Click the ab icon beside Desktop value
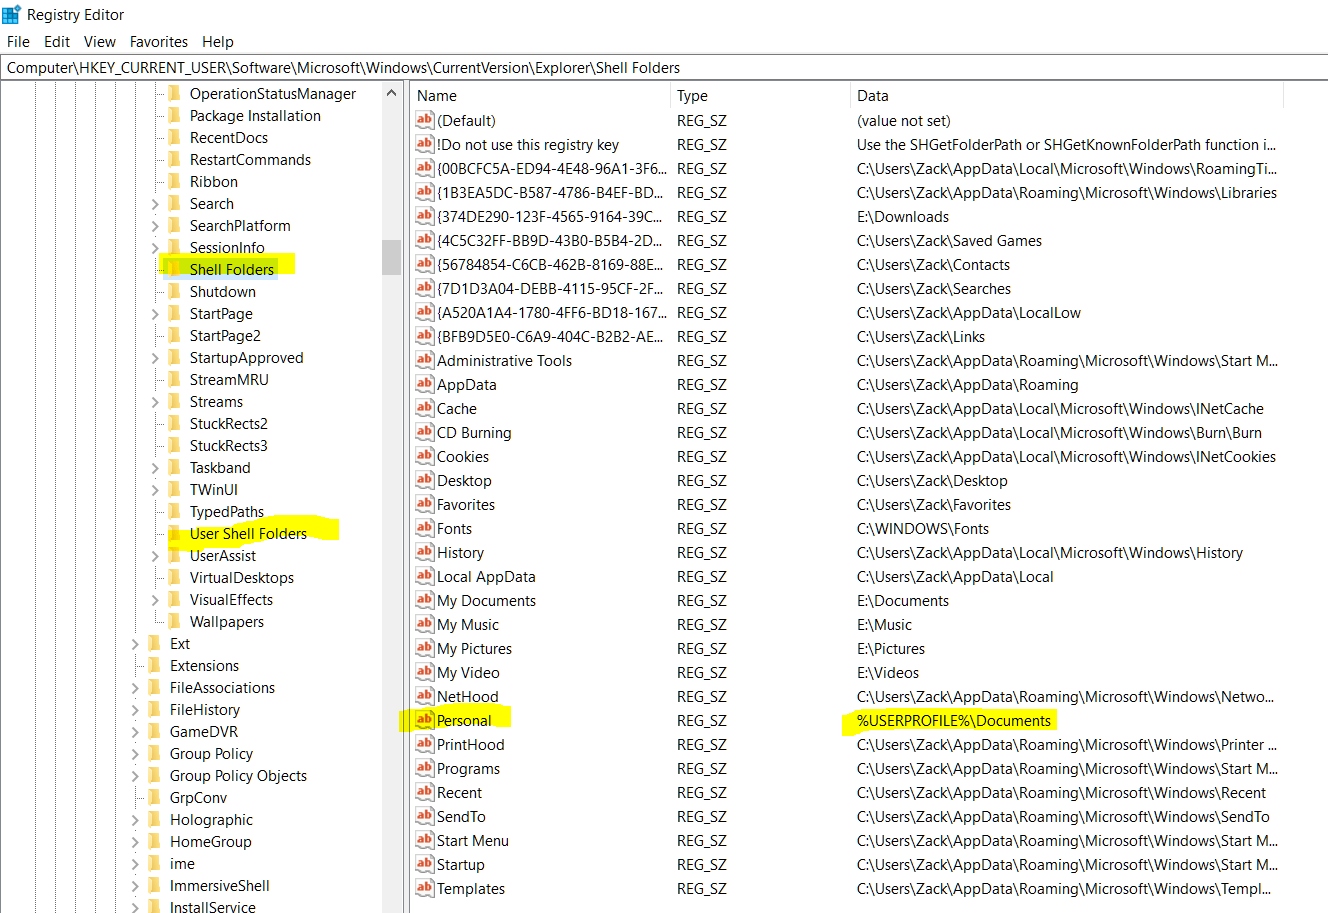 pos(424,480)
